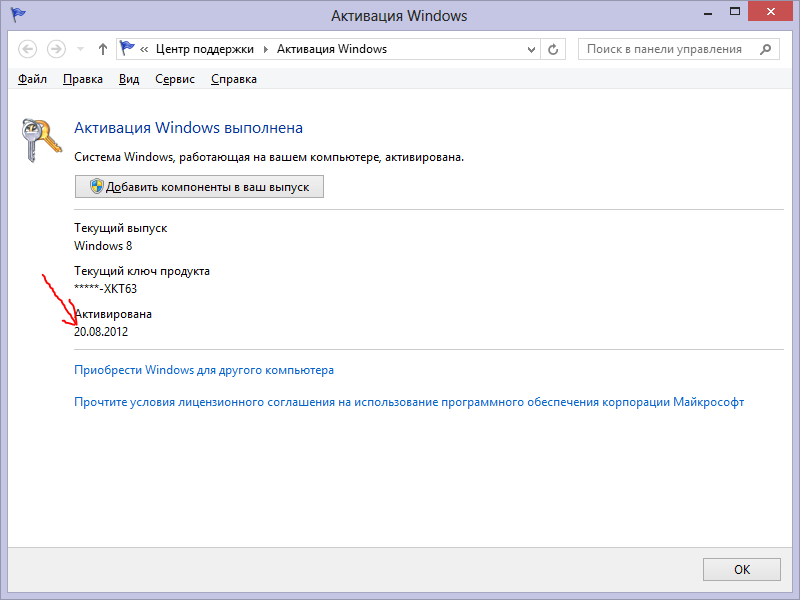Viewport: 800px width, 600px height.
Task: Click the Back navigation arrow
Action: pos(28,49)
